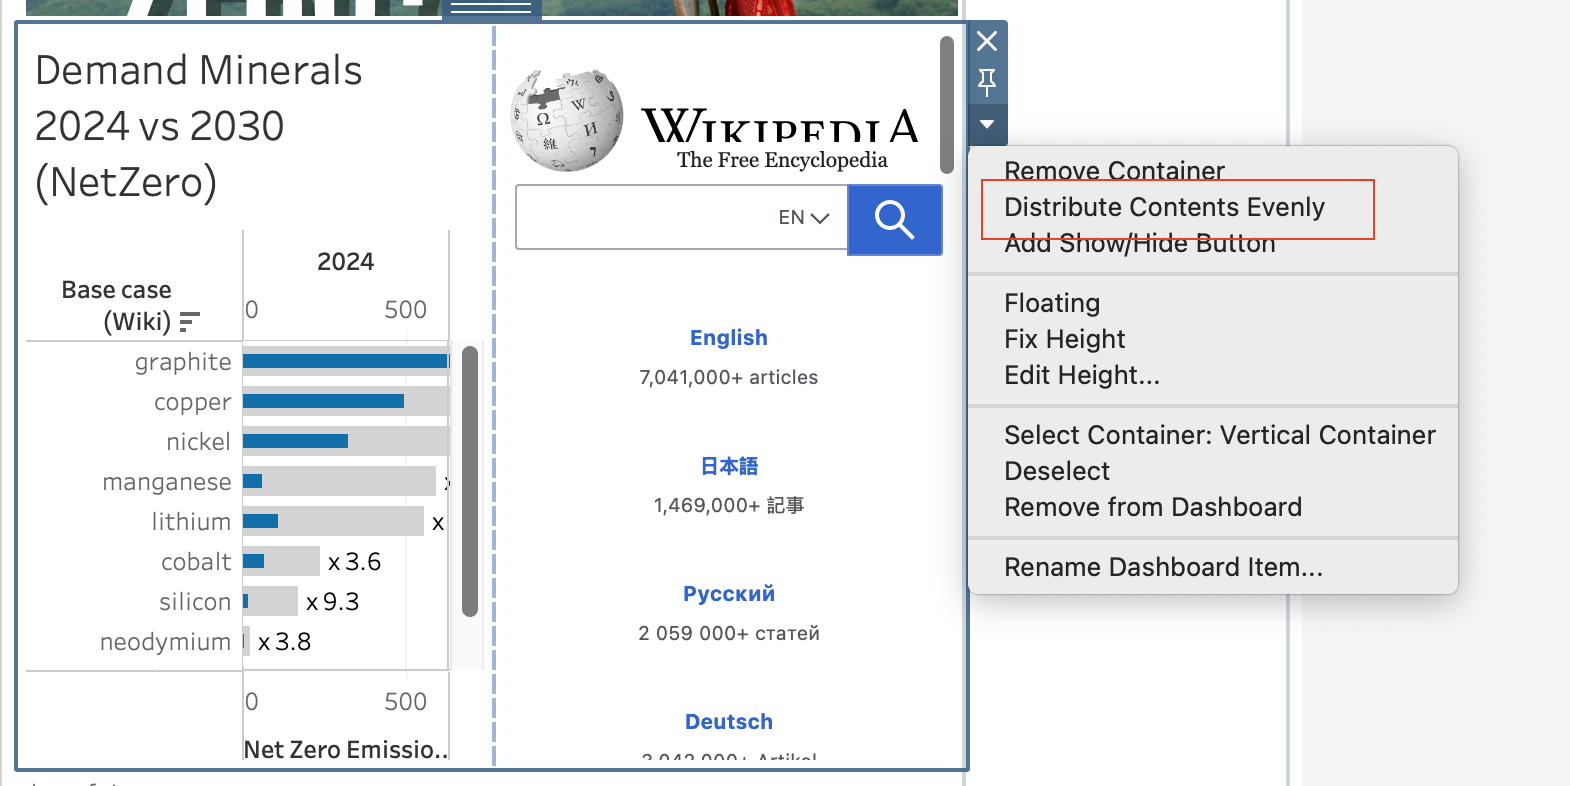
Task: Open the EN language dropdown in the search box
Action: click(804, 218)
